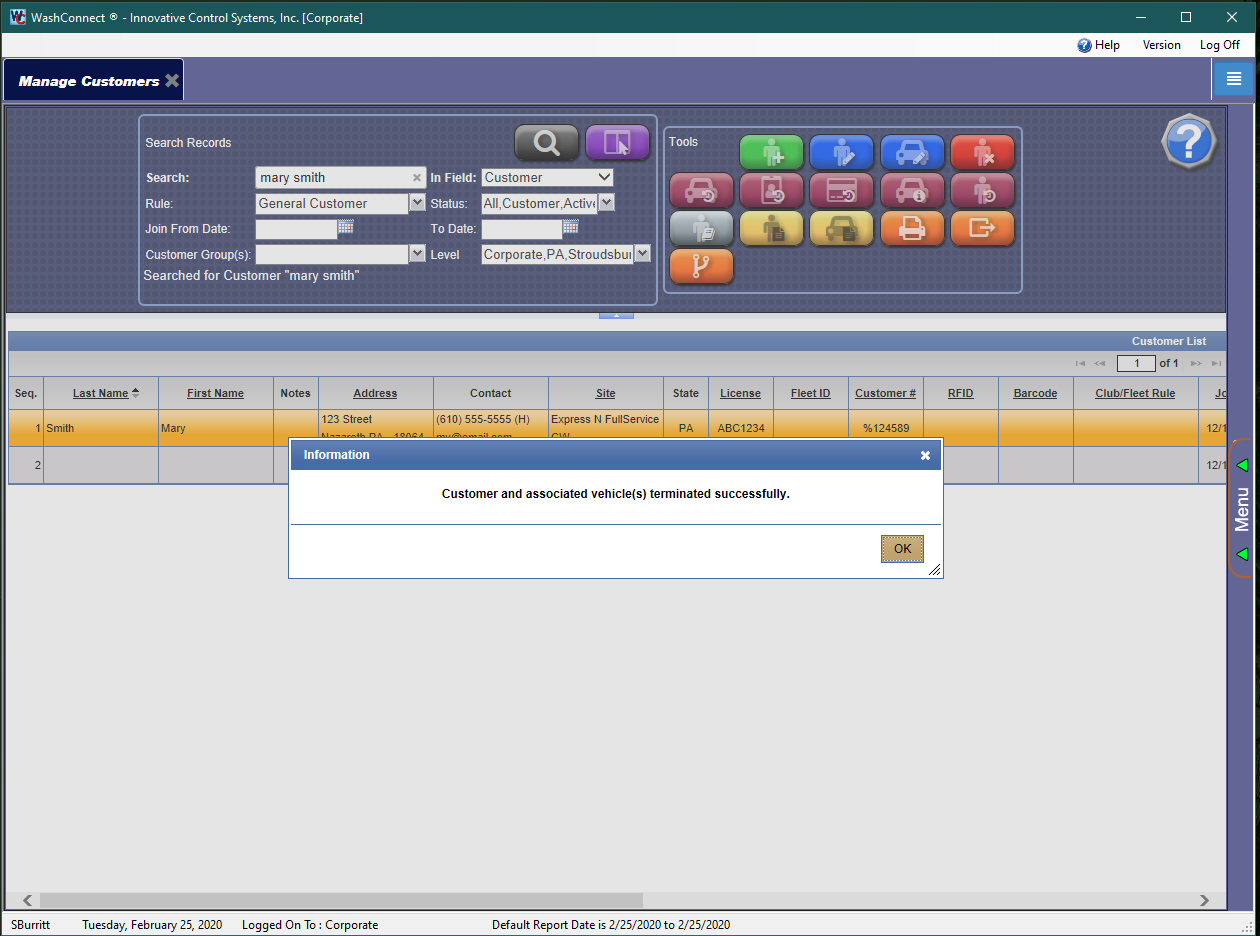Click the red Terminate Customer tool button
This screenshot has width=1260, height=936.
tap(982, 152)
